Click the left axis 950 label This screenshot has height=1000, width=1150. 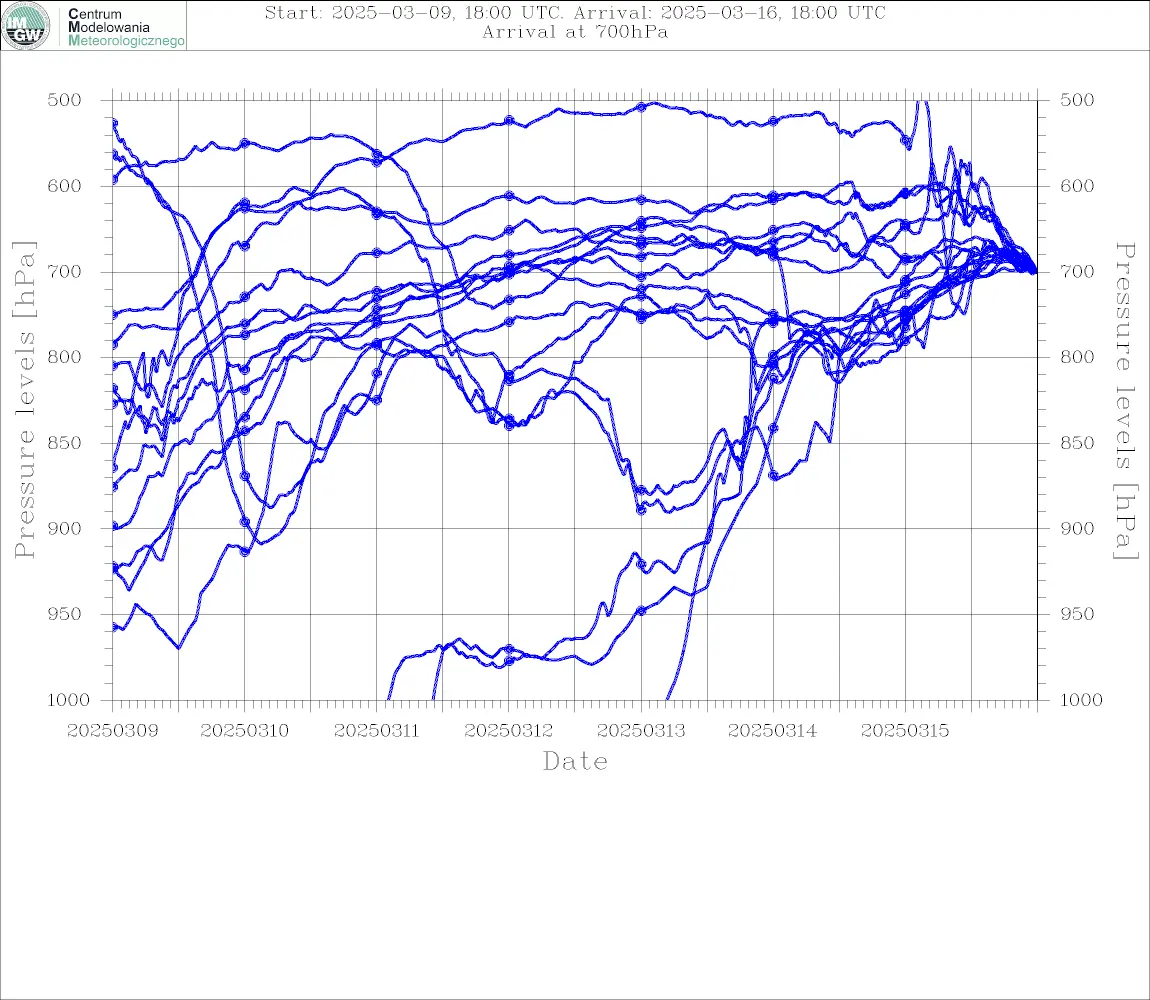(x=65, y=614)
